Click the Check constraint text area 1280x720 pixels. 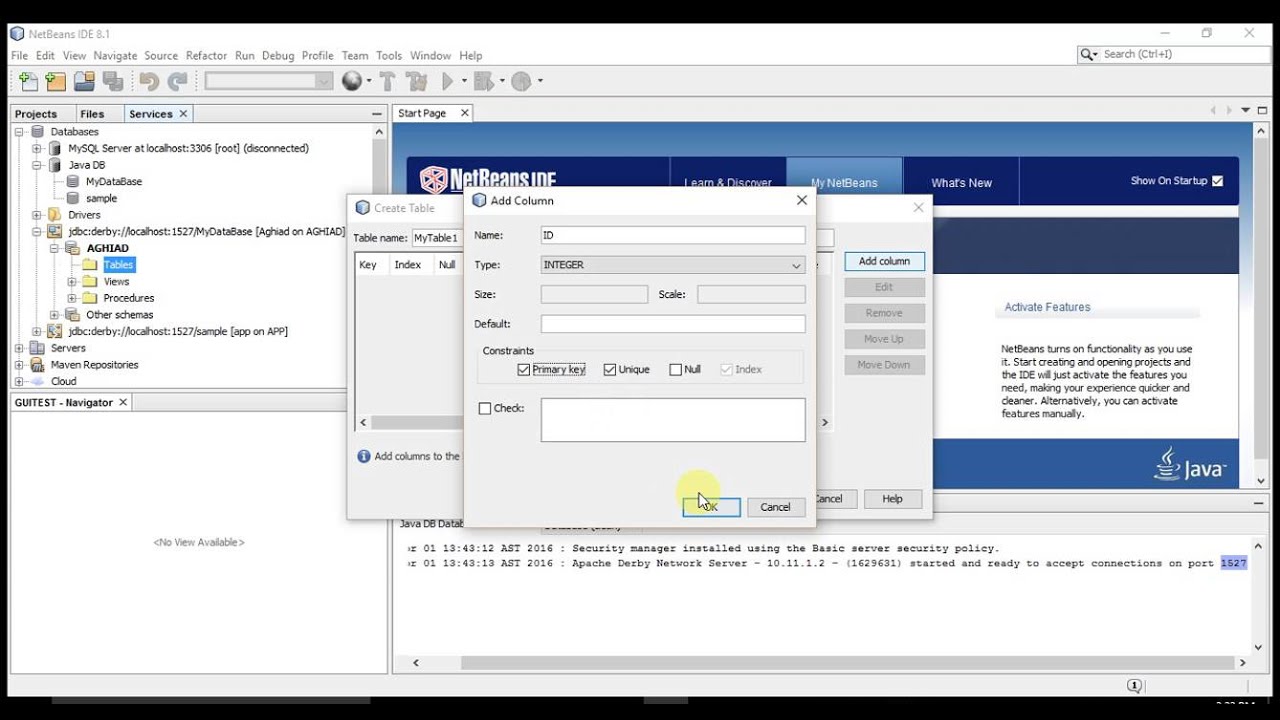(673, 420)
